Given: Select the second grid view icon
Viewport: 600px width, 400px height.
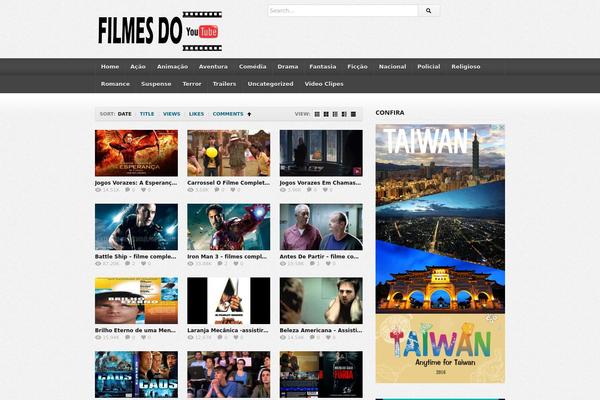Looking at the screenshot, I should tap(326, 114).
